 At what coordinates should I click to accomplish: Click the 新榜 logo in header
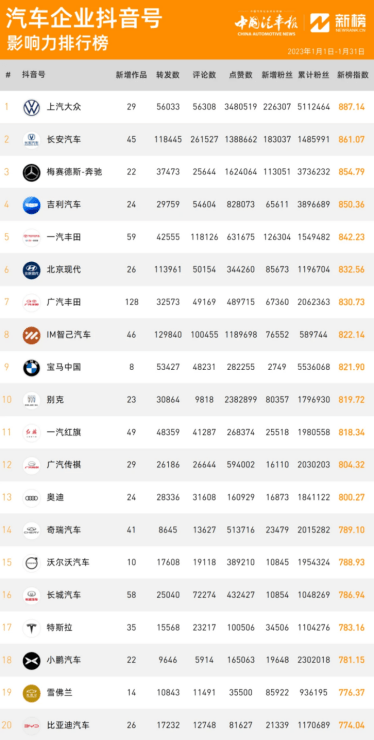tap(342, 23)
